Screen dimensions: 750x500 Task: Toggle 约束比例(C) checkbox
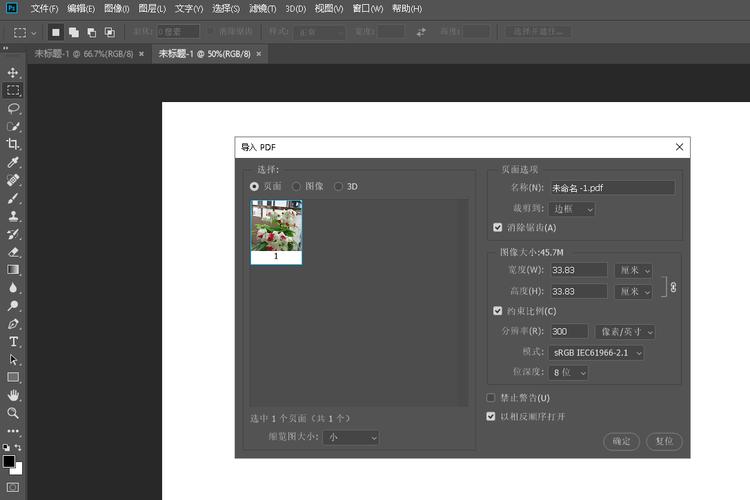[x=497, y=311]
